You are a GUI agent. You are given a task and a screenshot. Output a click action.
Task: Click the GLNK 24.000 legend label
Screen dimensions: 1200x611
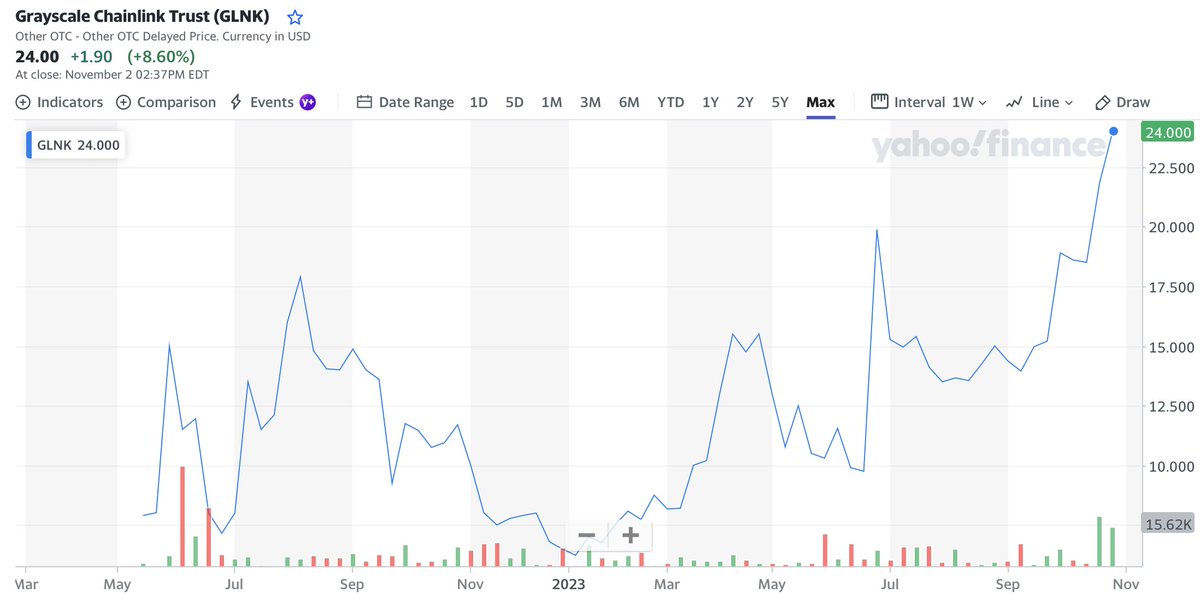pos(77,145)
